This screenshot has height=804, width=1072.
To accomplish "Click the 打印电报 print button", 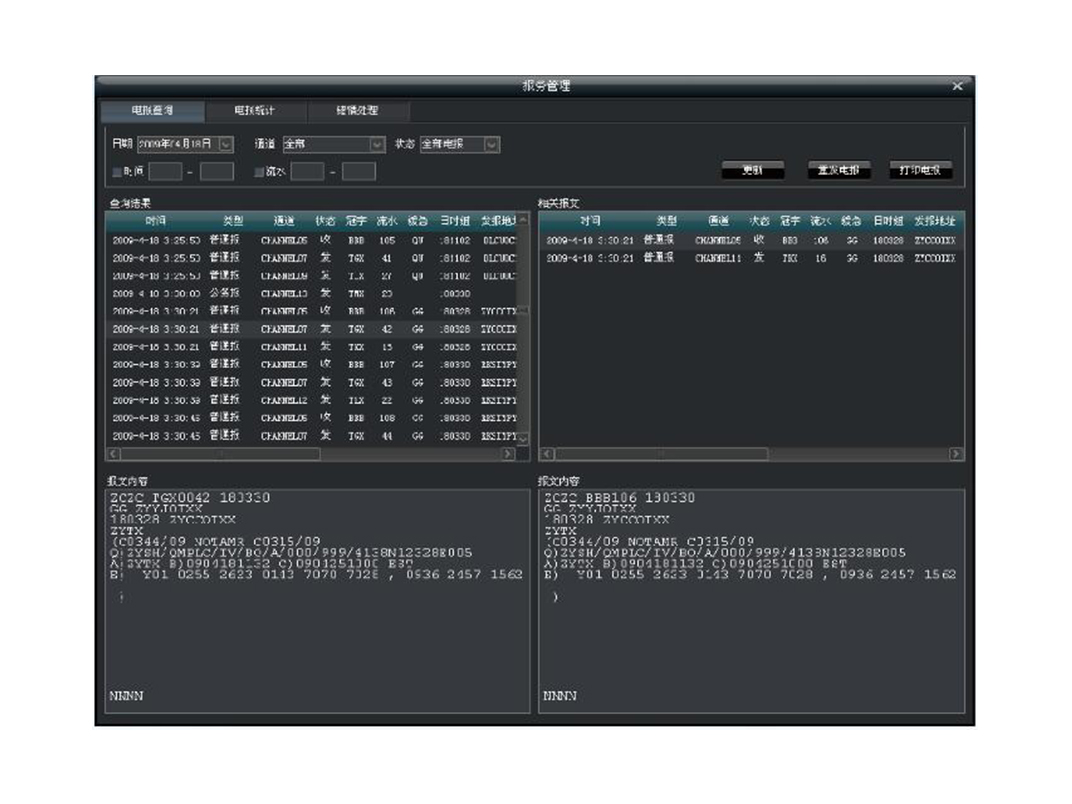I will pos(920,170).
